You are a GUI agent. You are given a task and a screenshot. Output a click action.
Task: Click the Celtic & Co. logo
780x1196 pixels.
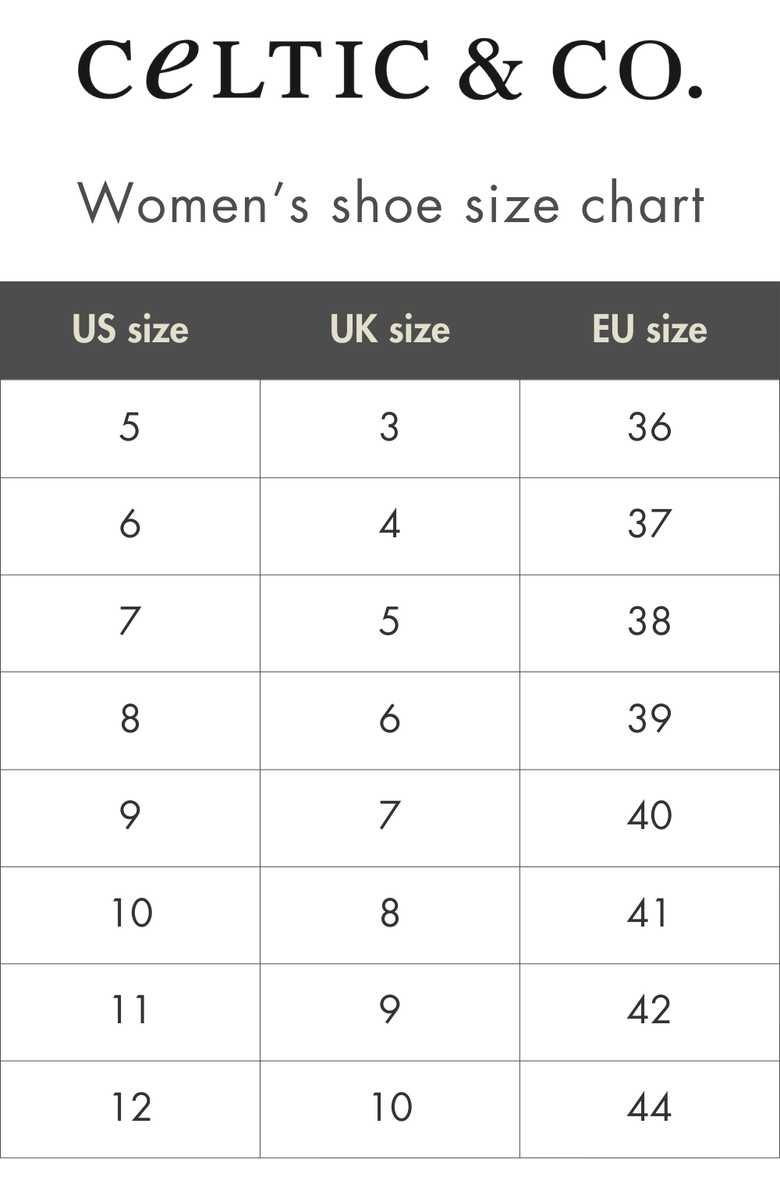[390, 70]
